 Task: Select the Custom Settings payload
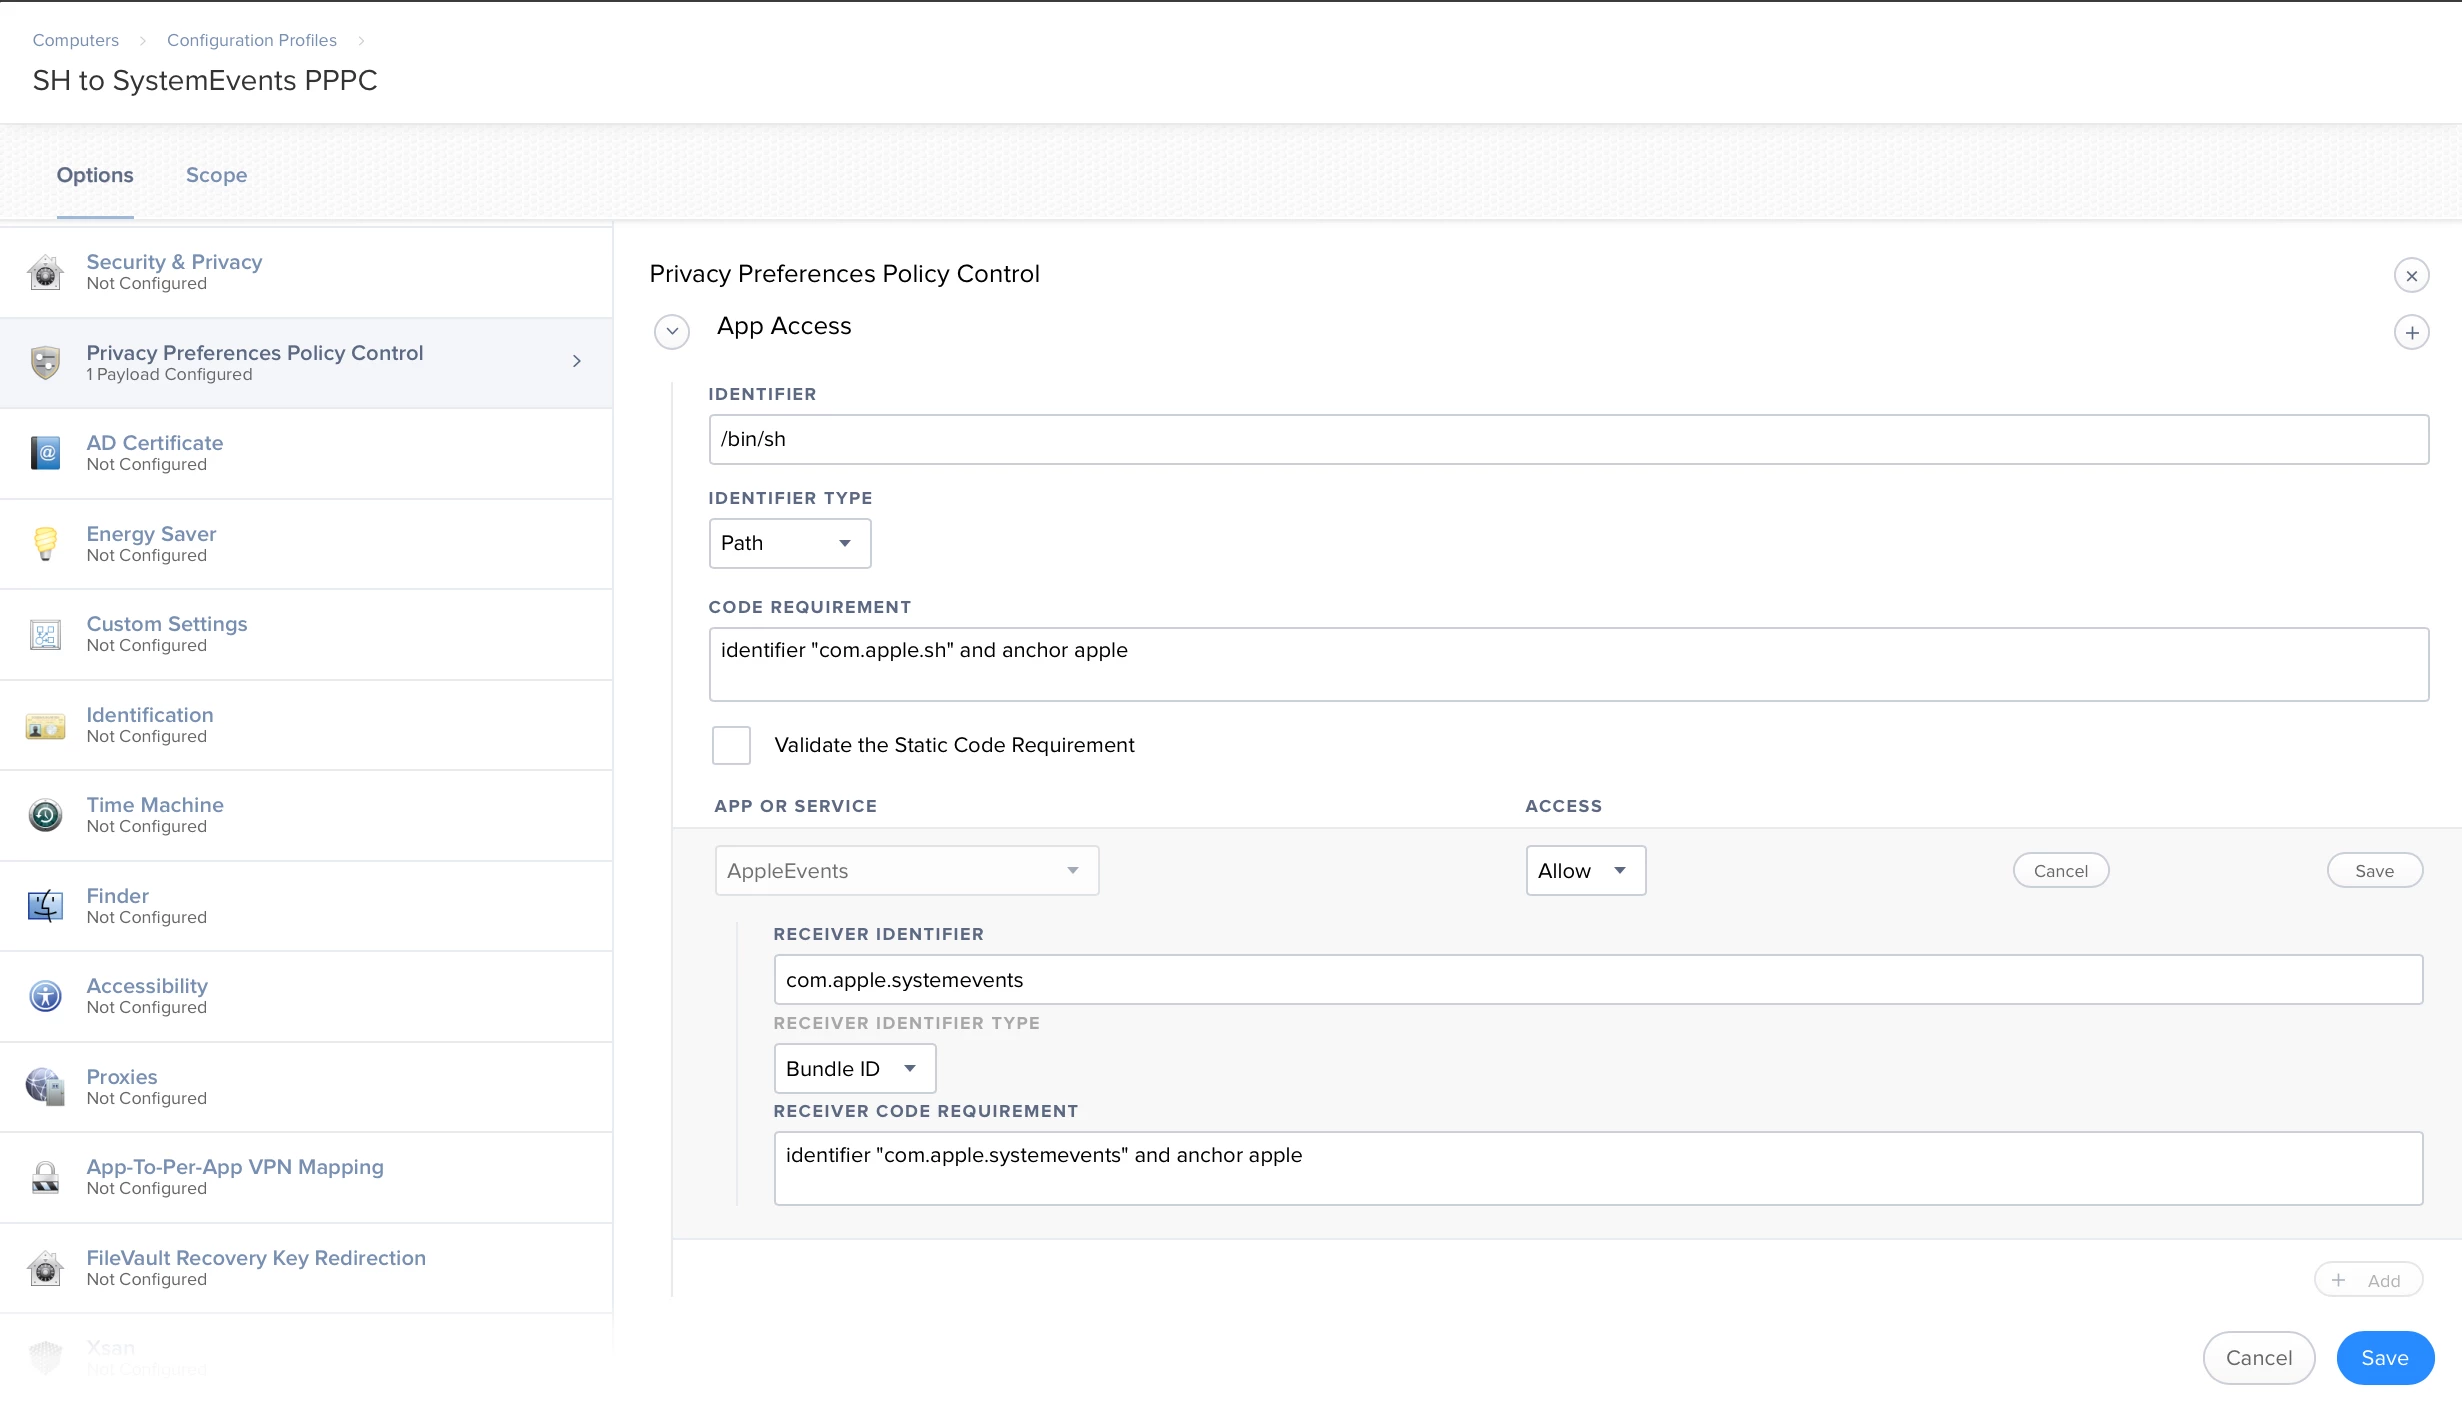pyautogui.click(x=306, y=634)
